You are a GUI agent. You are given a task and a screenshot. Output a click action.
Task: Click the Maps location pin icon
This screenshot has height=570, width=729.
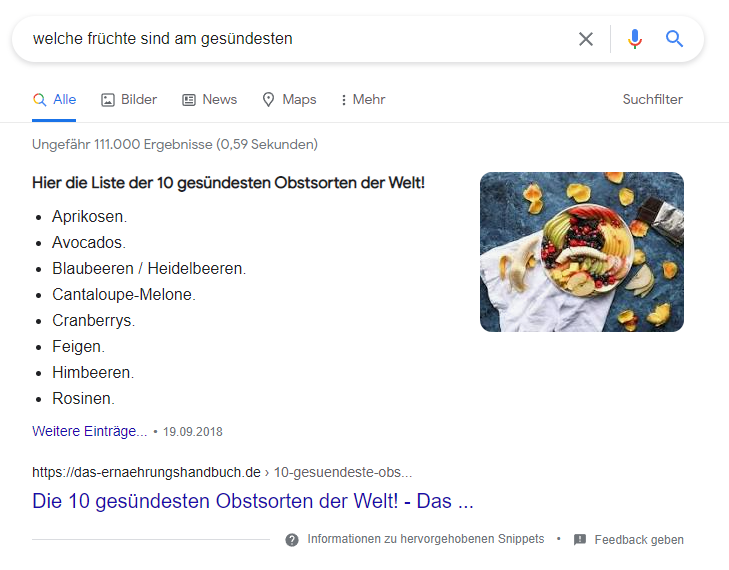(x=268, y=100)
